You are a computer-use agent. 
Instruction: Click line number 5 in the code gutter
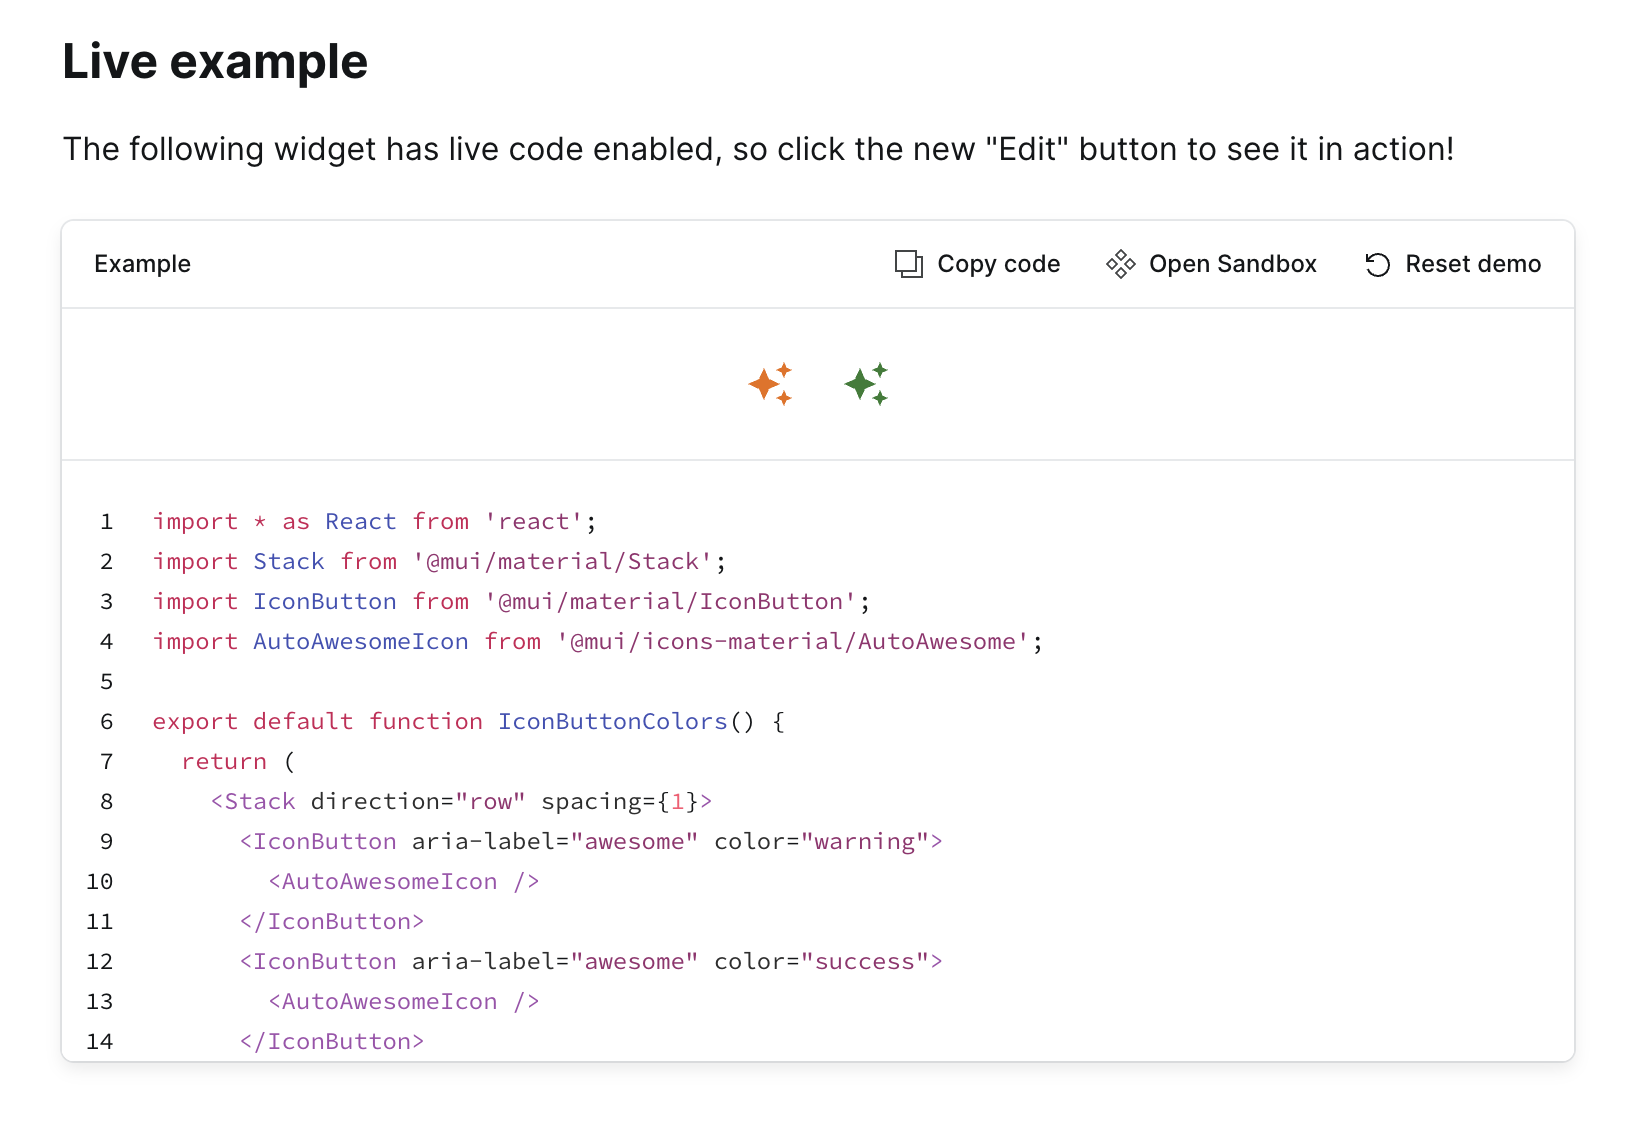[106, 682]
